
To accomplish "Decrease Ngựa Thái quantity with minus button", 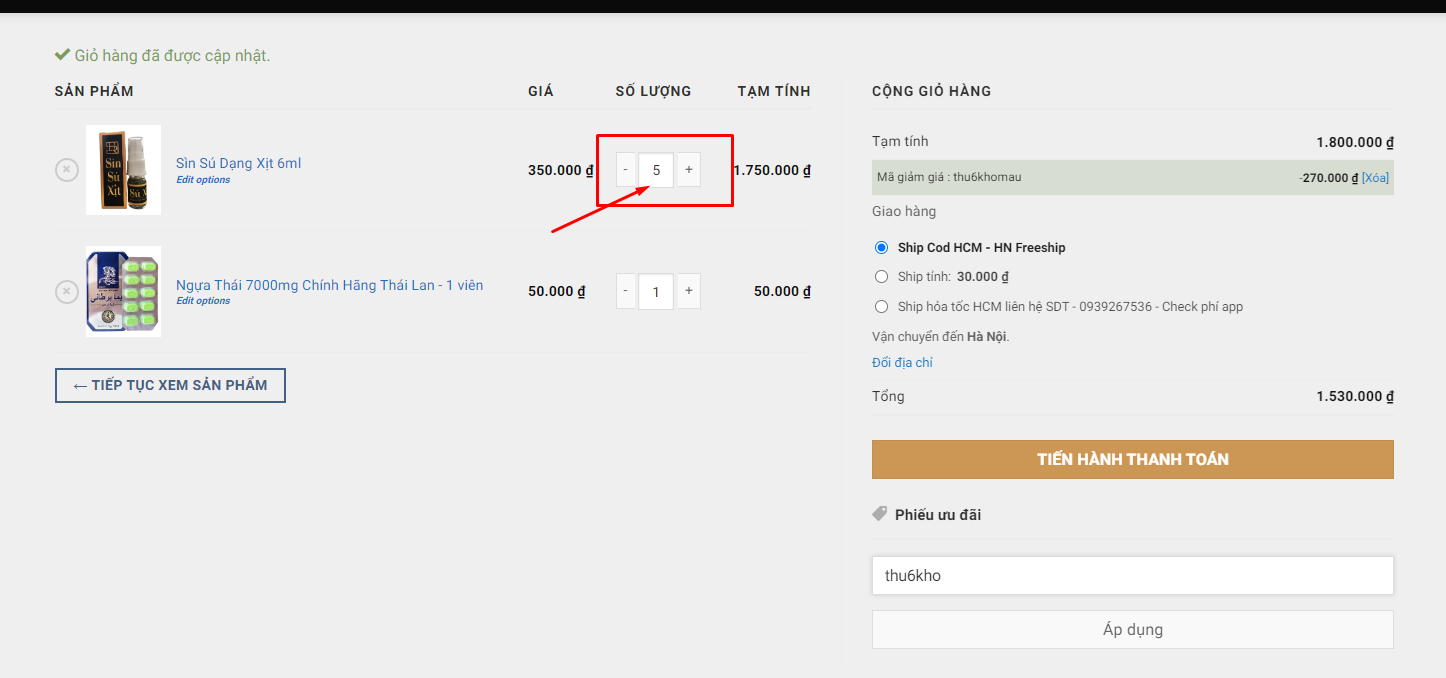I will (x=626, y=291).
